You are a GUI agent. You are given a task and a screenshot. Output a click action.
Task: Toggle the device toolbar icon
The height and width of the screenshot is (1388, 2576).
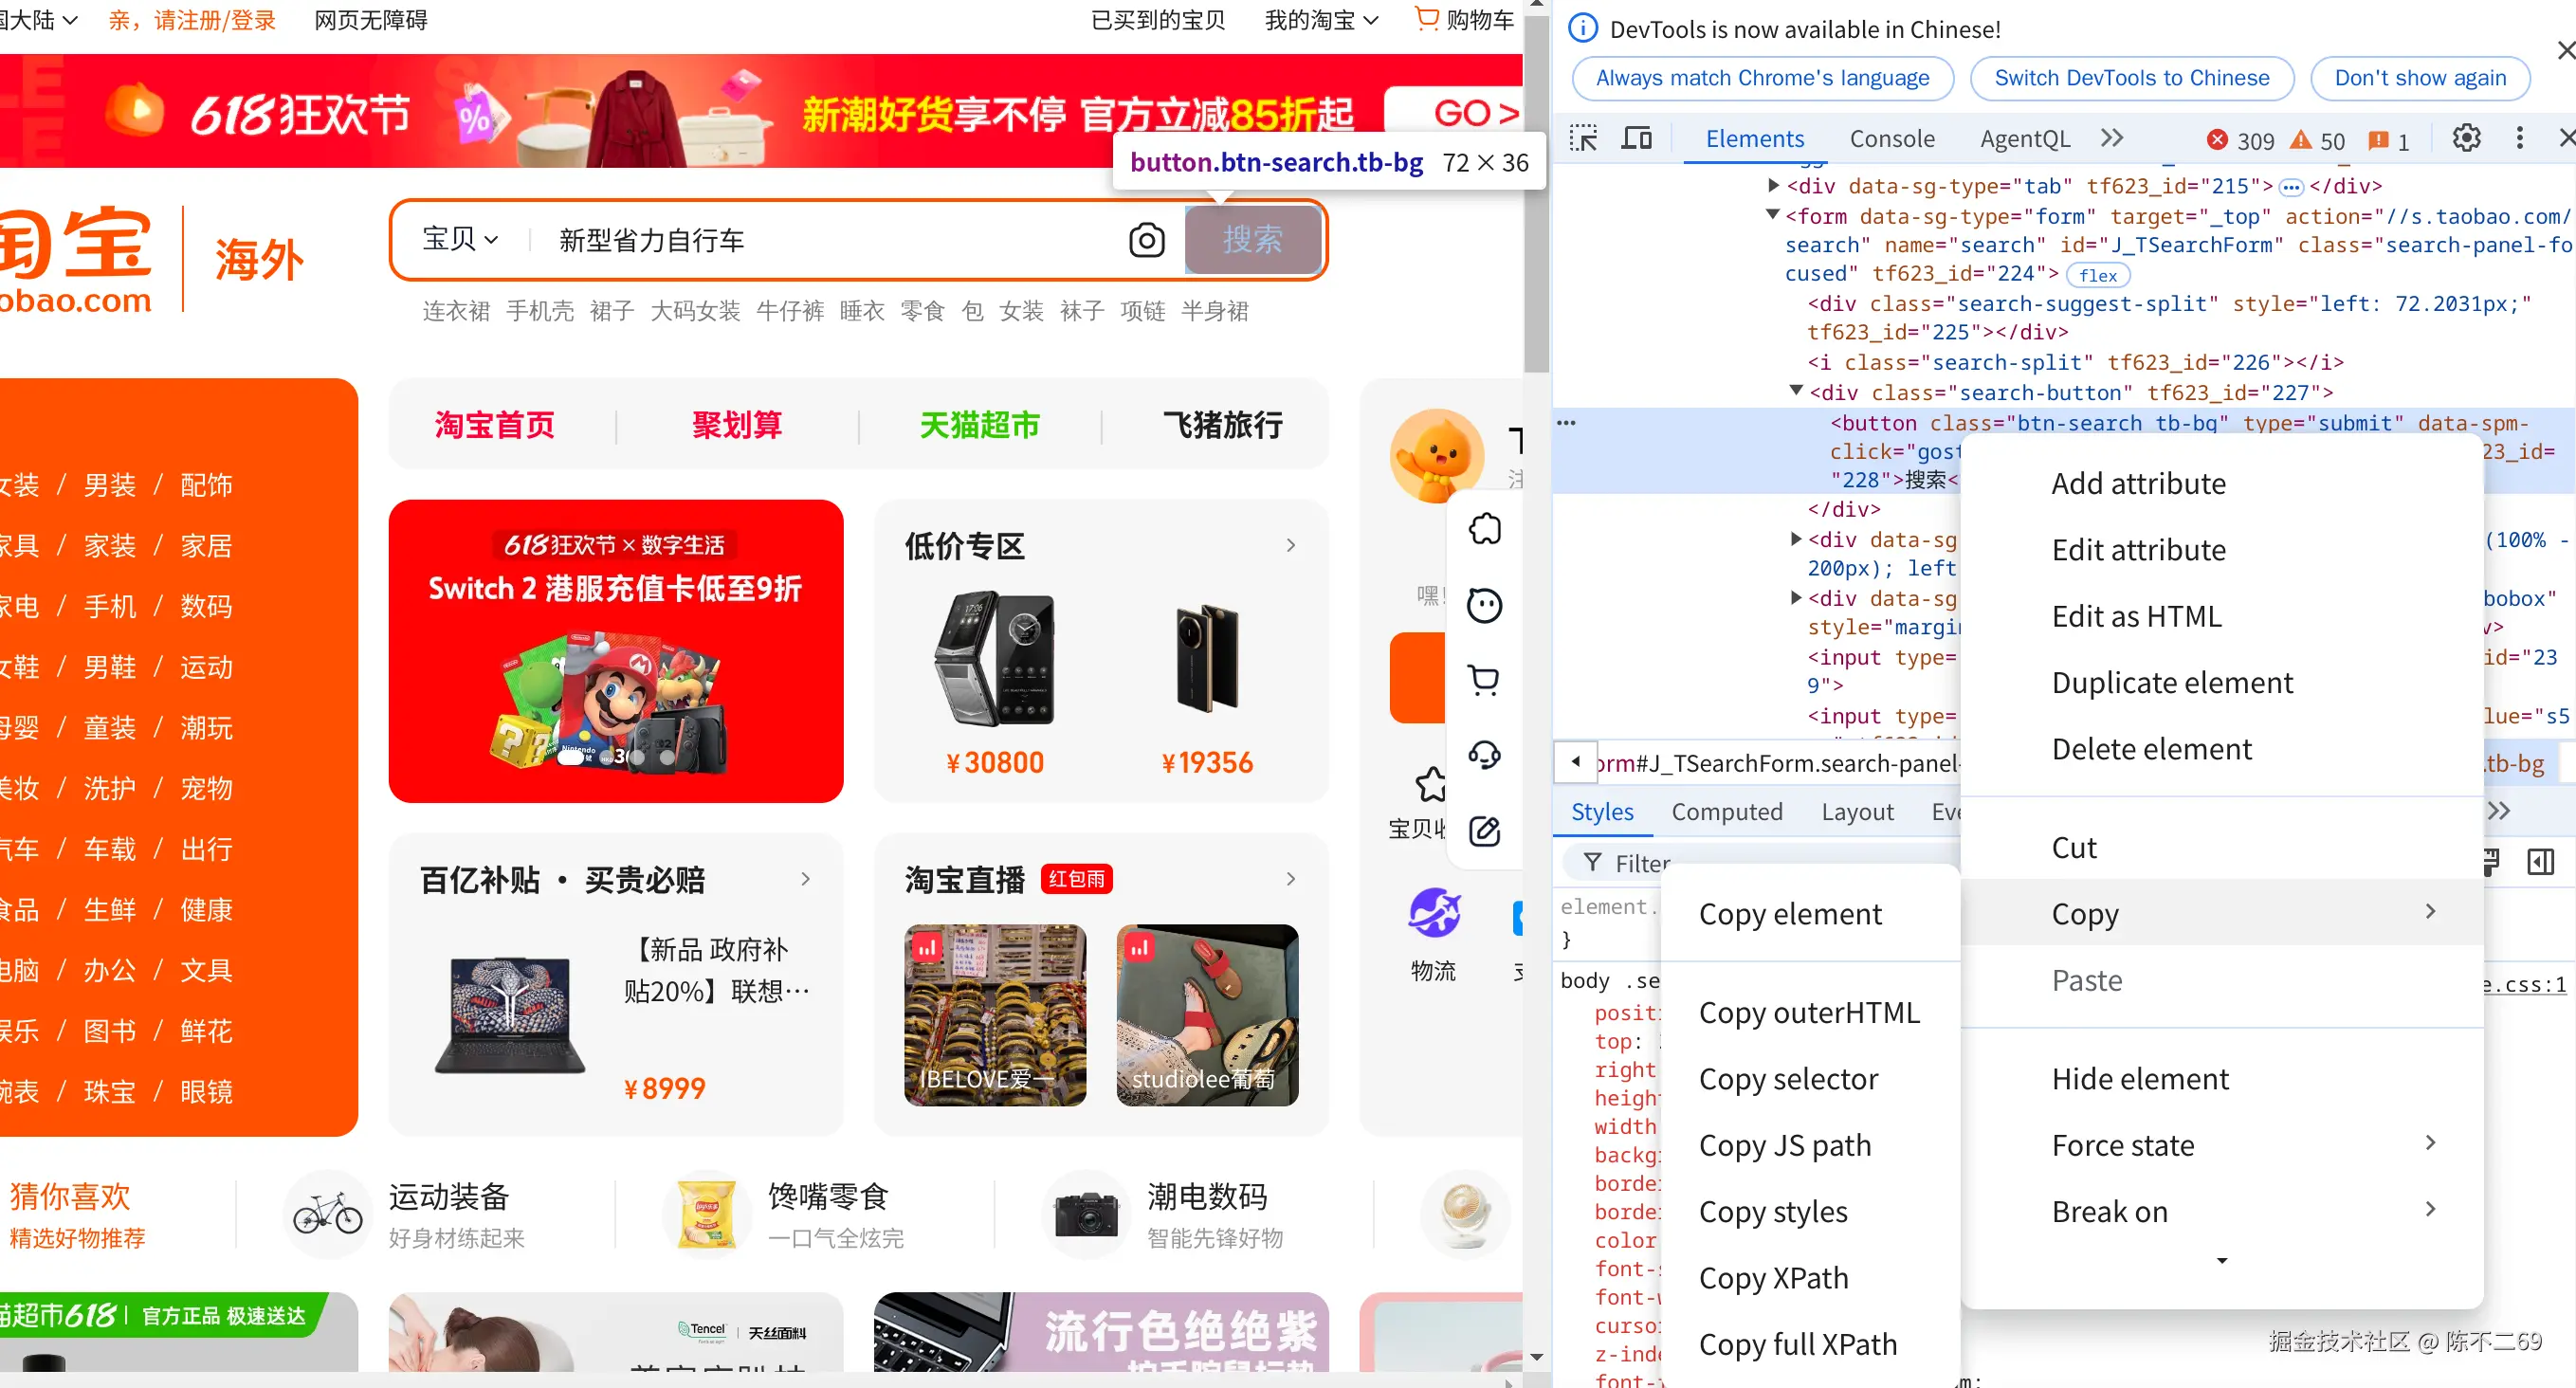[x=1636, y=139]
